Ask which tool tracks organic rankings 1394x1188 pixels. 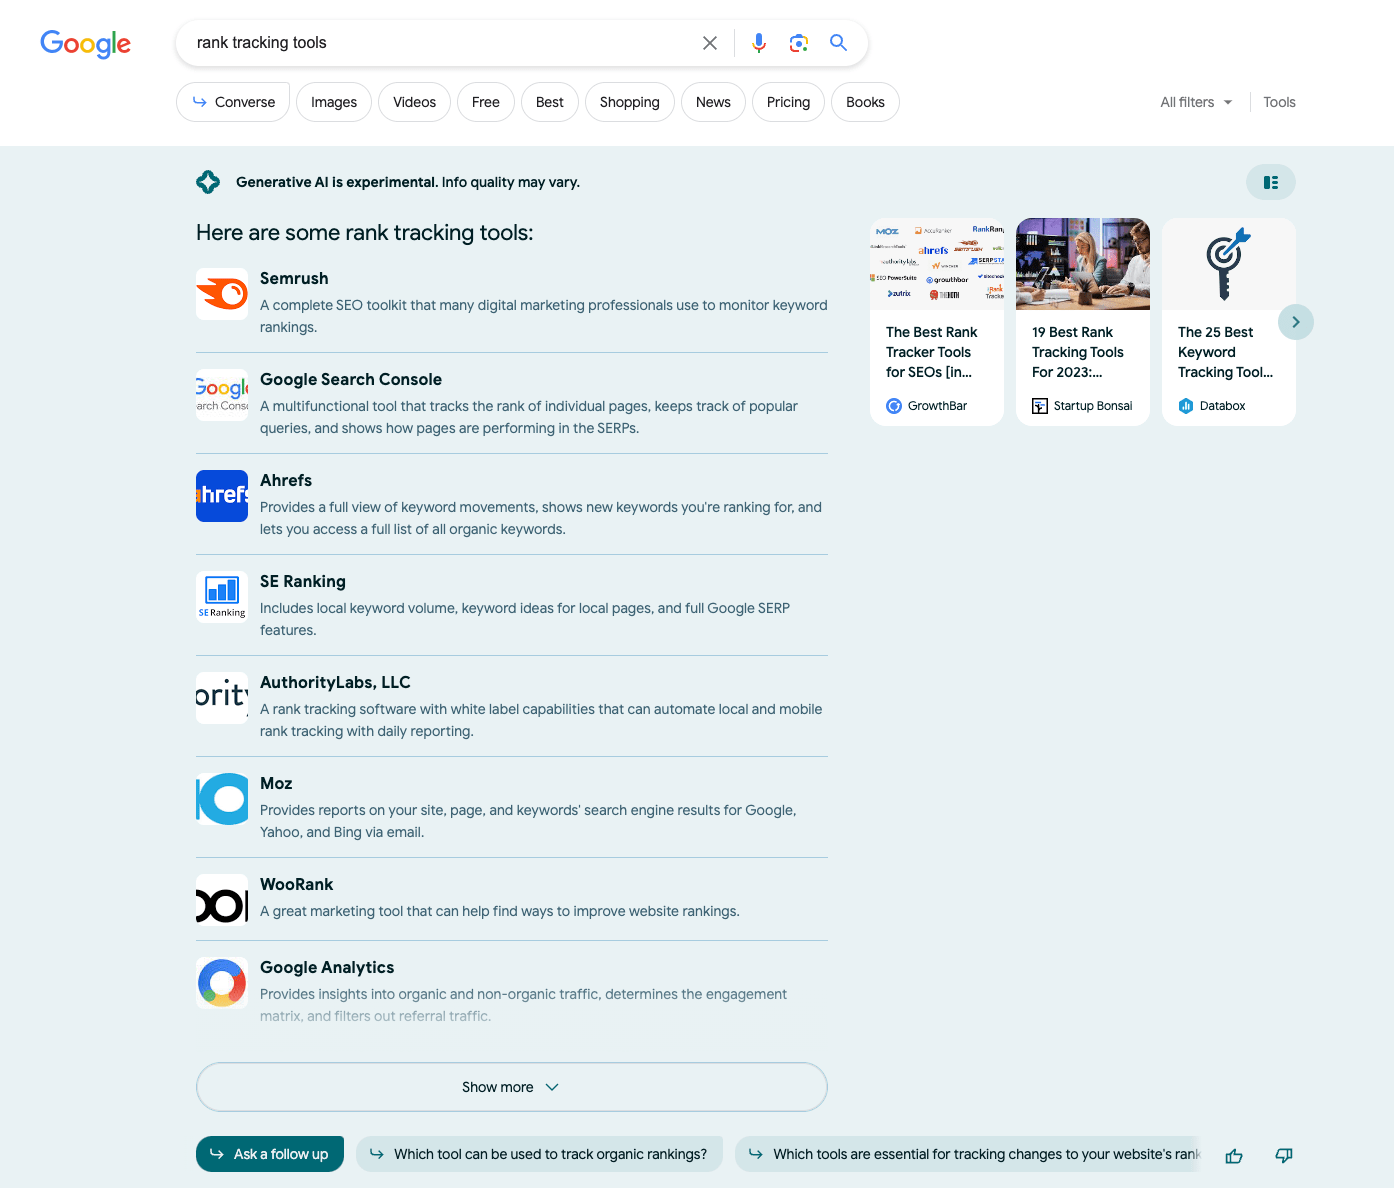point(539,1154)
